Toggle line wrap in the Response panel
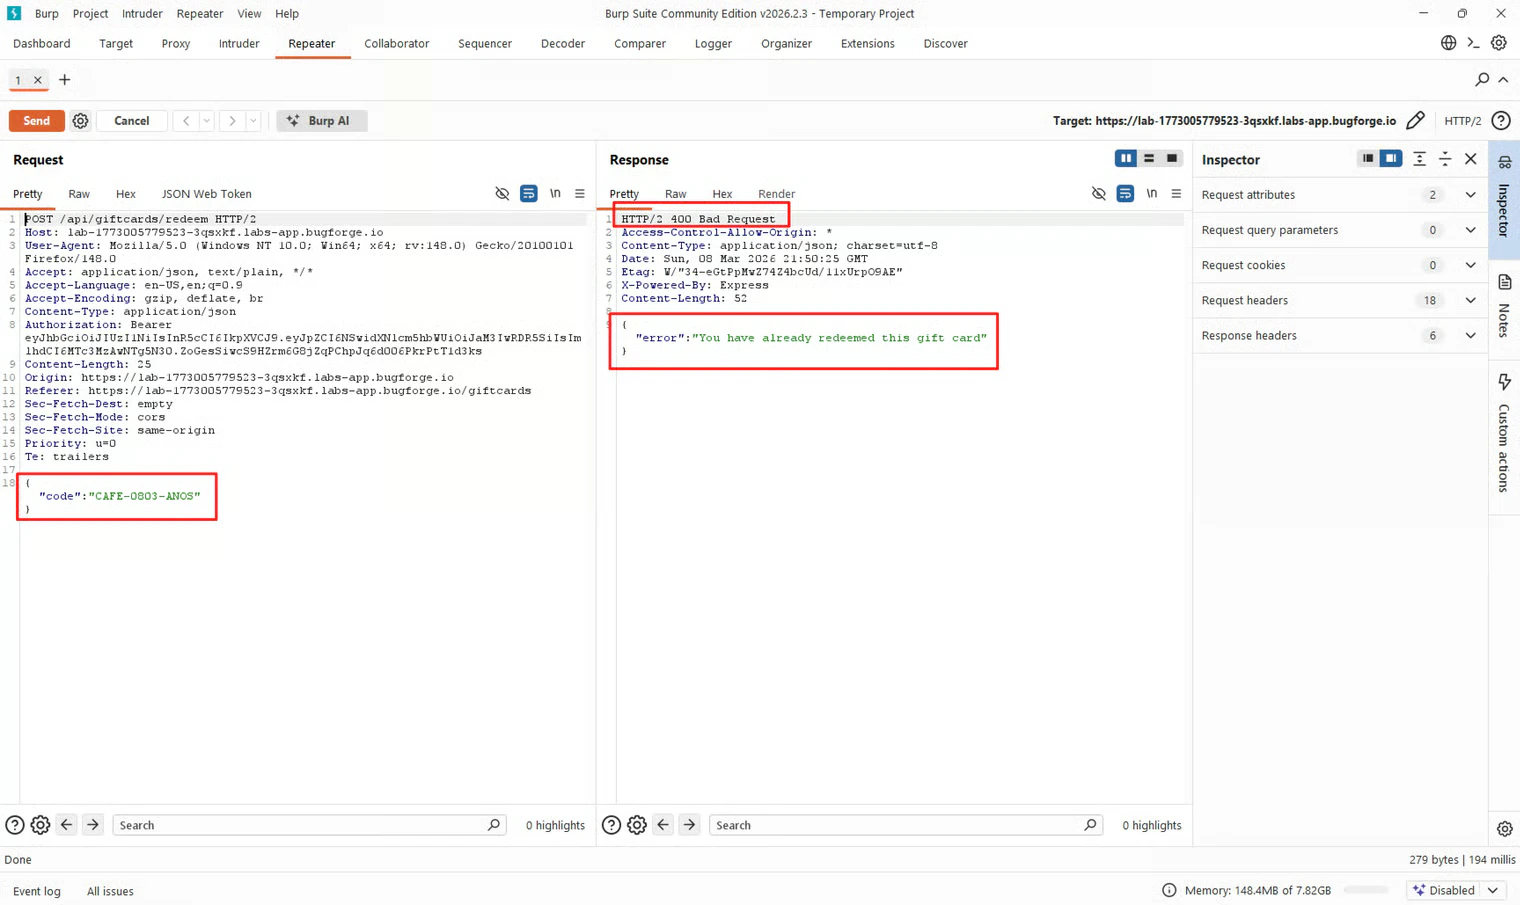 click(1125, 194)
